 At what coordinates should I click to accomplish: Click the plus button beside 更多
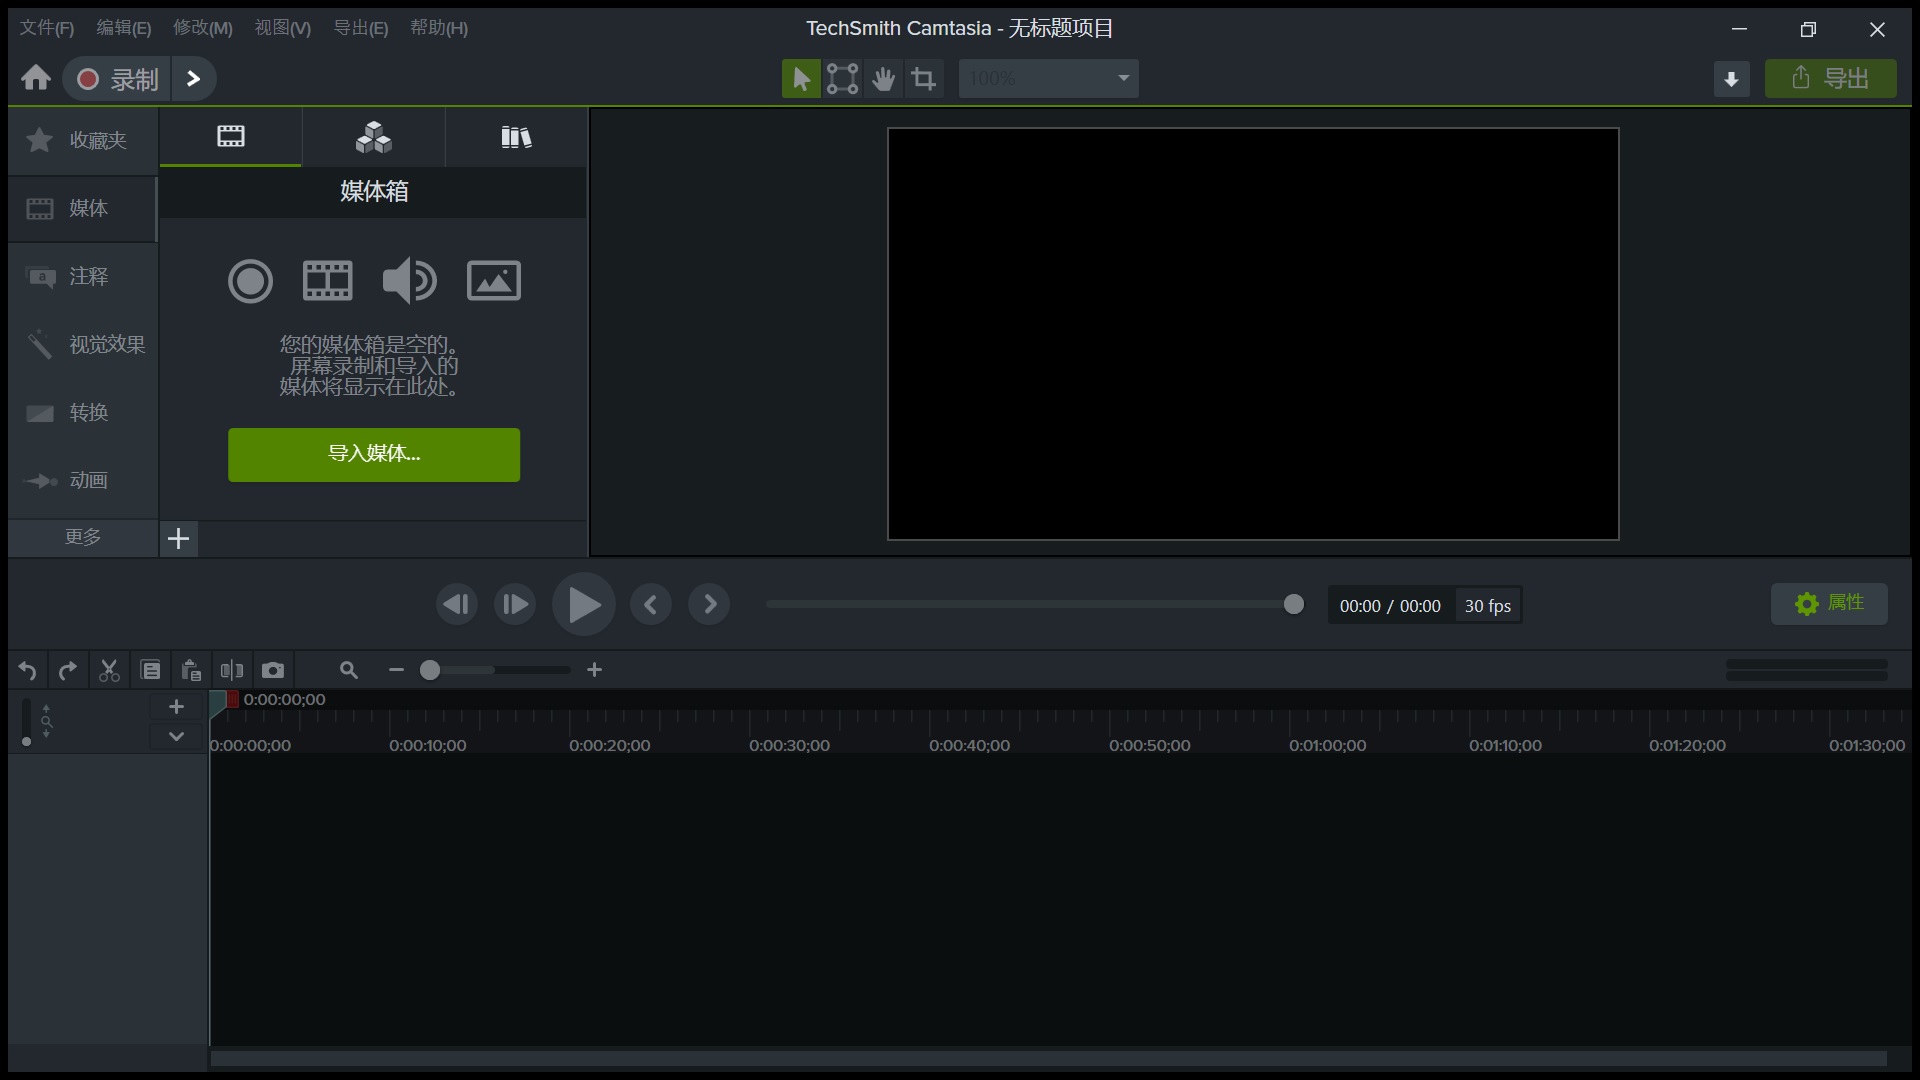(179, 539)
